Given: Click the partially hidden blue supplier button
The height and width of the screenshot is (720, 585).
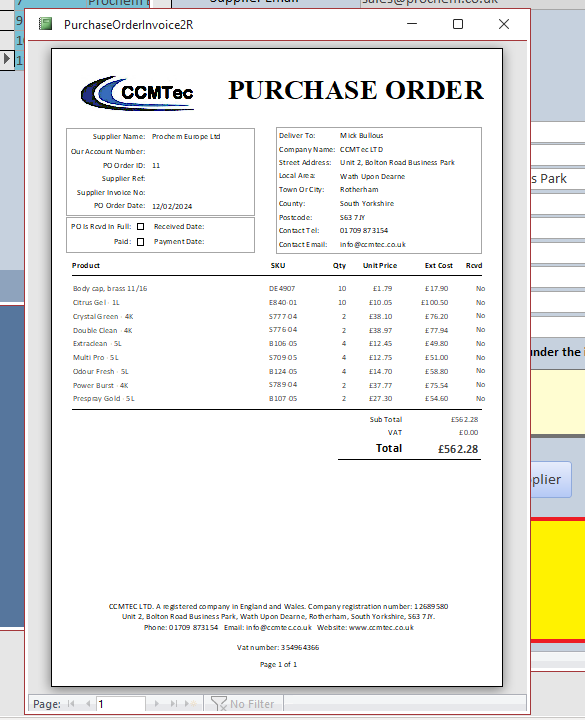Looking at the screenshot, I should pyautogui.click(x=551, y=479).
